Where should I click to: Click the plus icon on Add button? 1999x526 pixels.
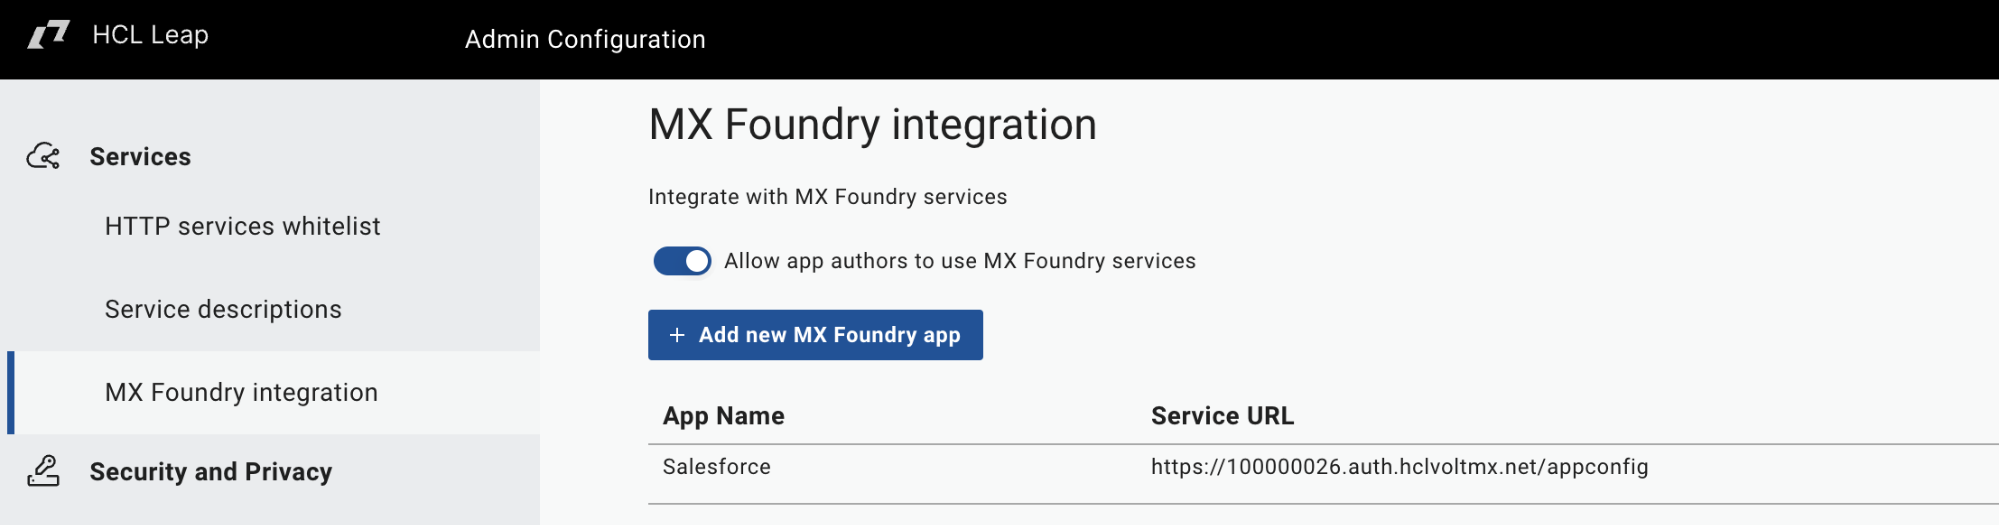(677, 335)
